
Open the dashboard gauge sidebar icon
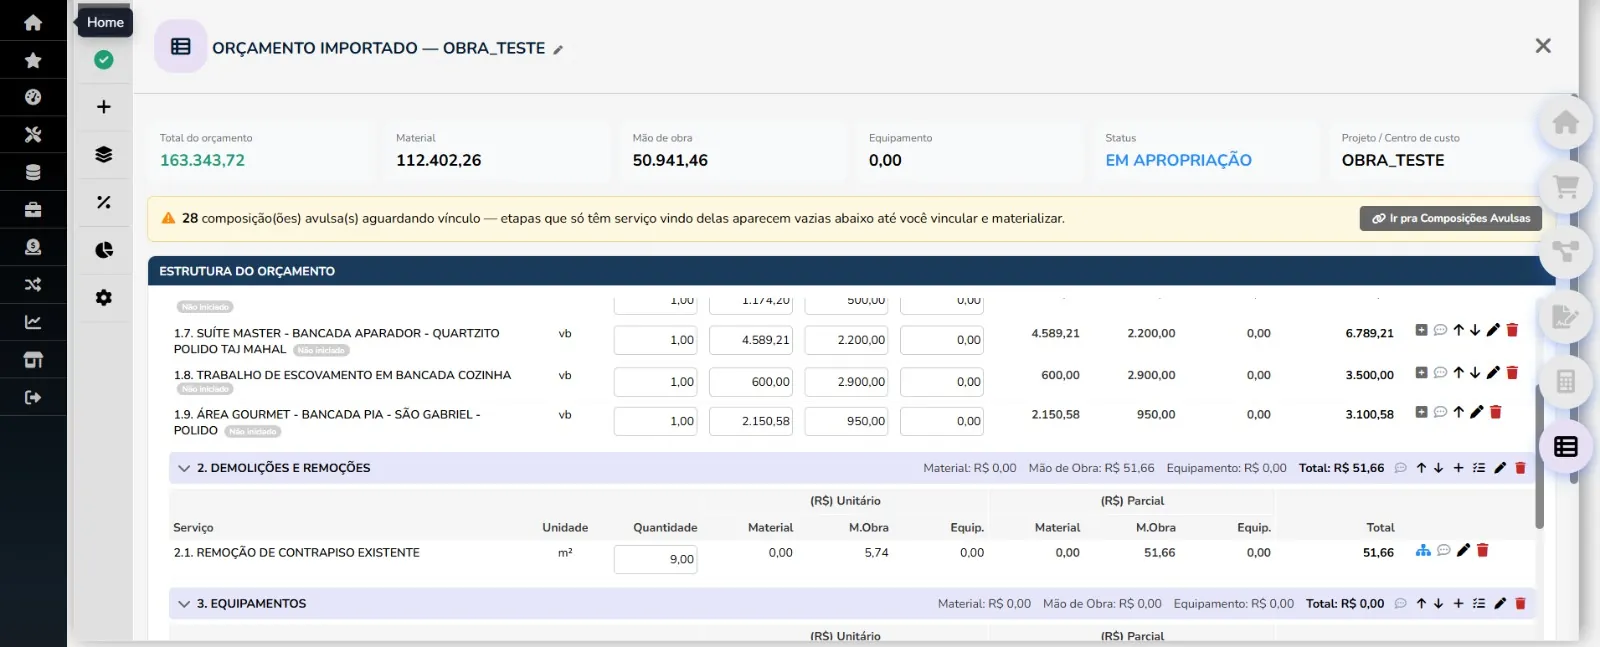(x=33, y=97)
